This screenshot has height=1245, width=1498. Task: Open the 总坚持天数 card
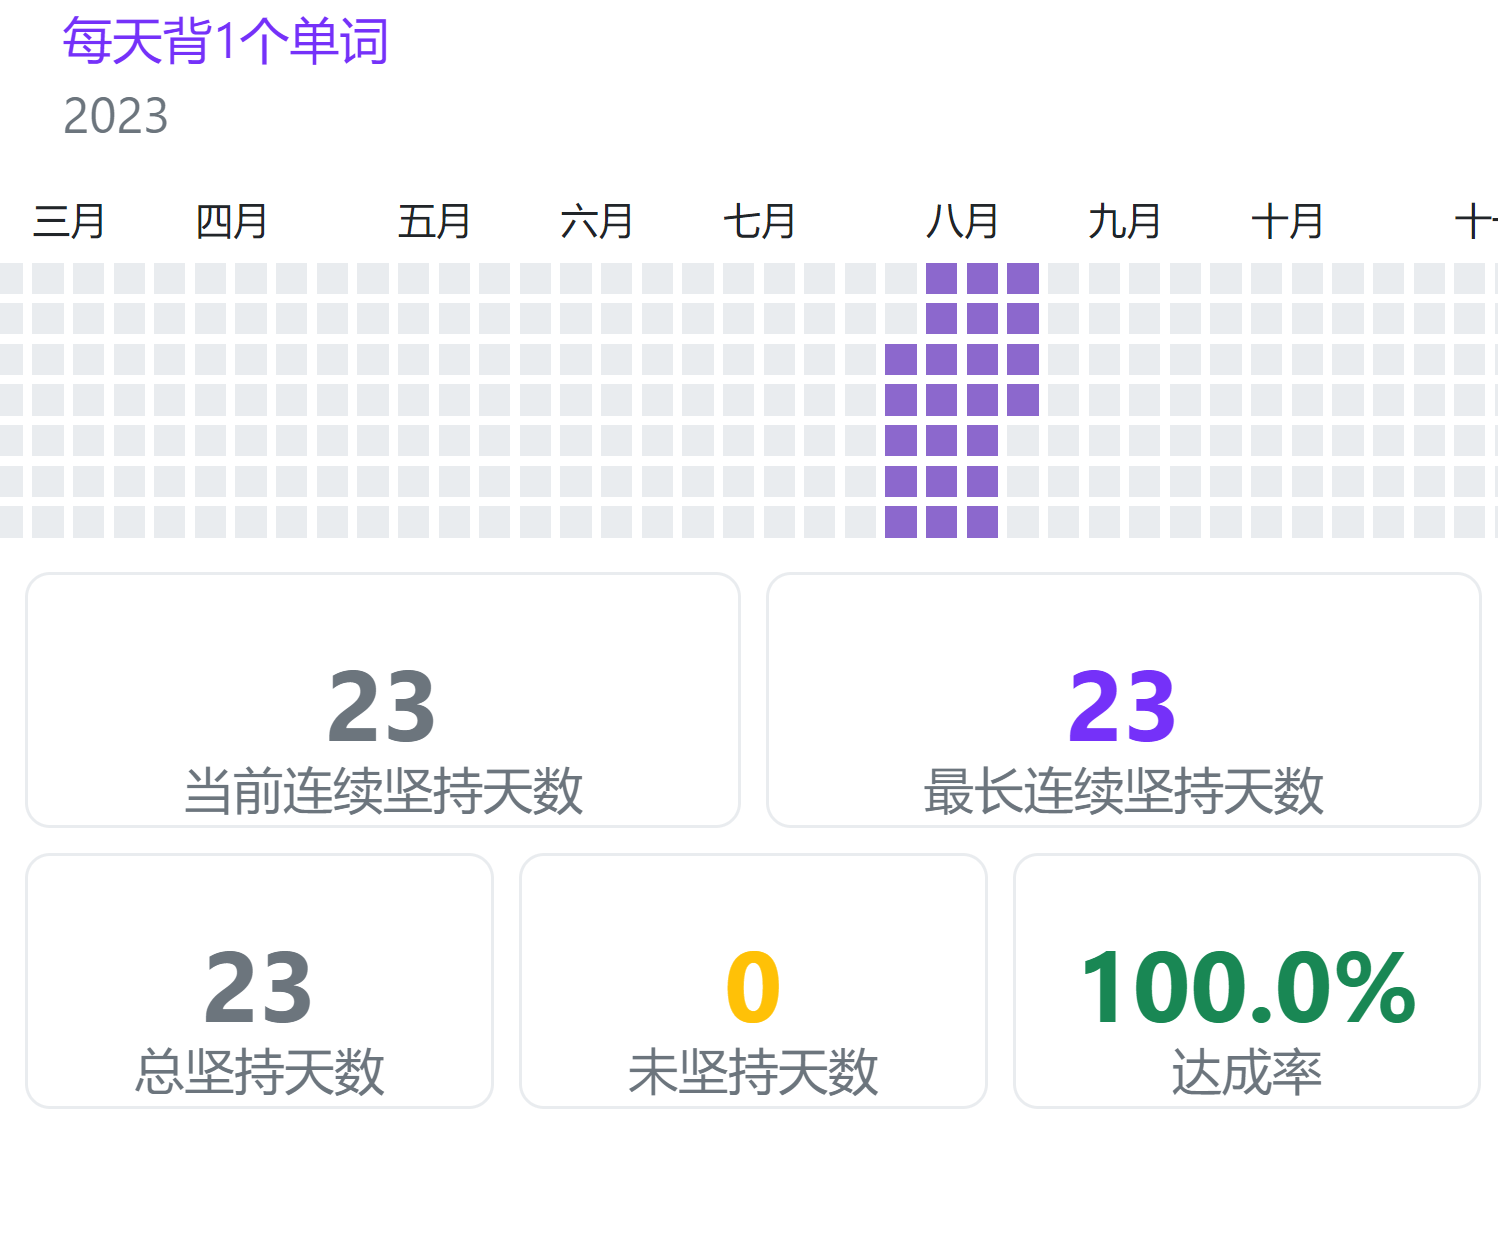tap(259, 981)
